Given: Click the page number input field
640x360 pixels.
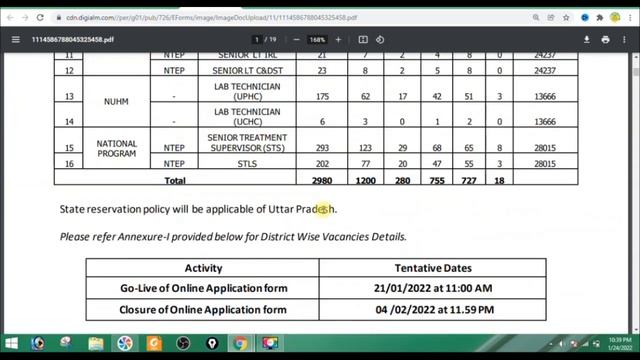Looking at the screenshot, I should click(x=257, y=40).
